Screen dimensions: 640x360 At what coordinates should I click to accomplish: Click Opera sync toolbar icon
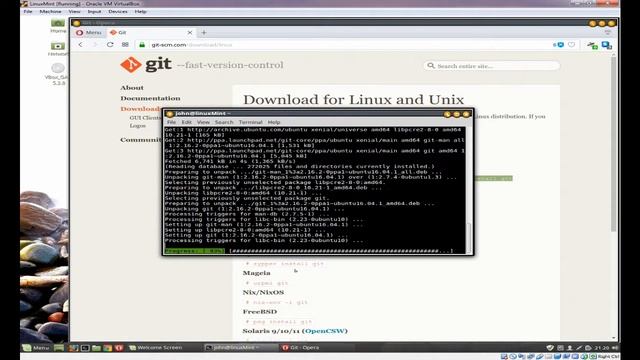pos(592,45)
